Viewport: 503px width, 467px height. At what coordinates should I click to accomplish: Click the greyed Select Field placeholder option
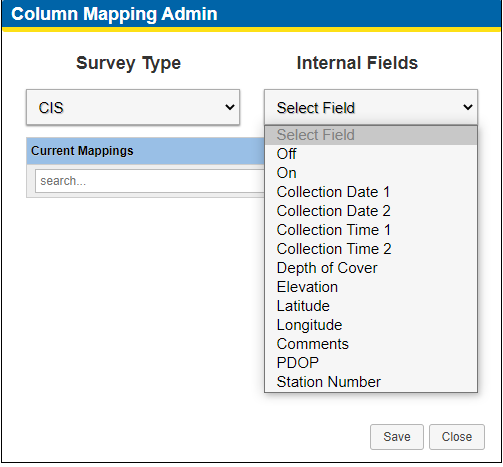click(x=371, y=135)
